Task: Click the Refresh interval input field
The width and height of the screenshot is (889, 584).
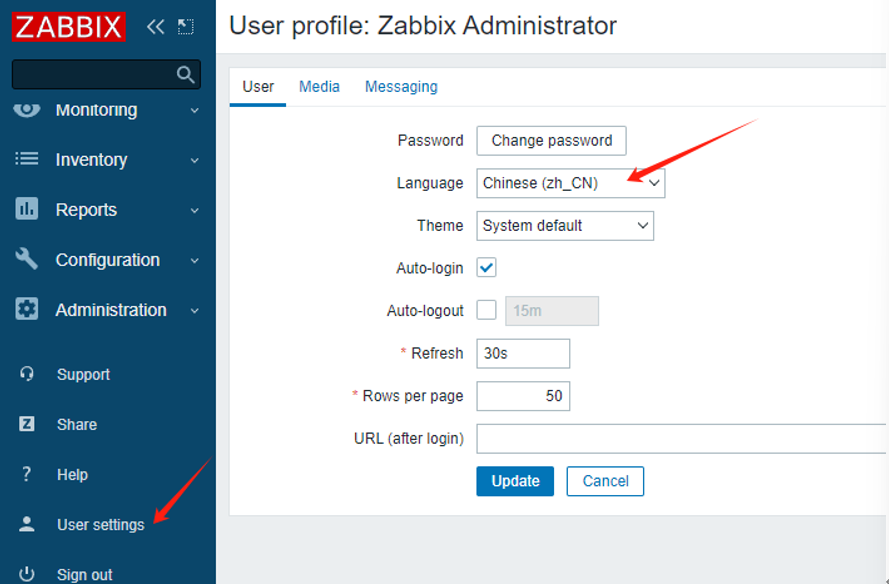Action: (523, 353)
